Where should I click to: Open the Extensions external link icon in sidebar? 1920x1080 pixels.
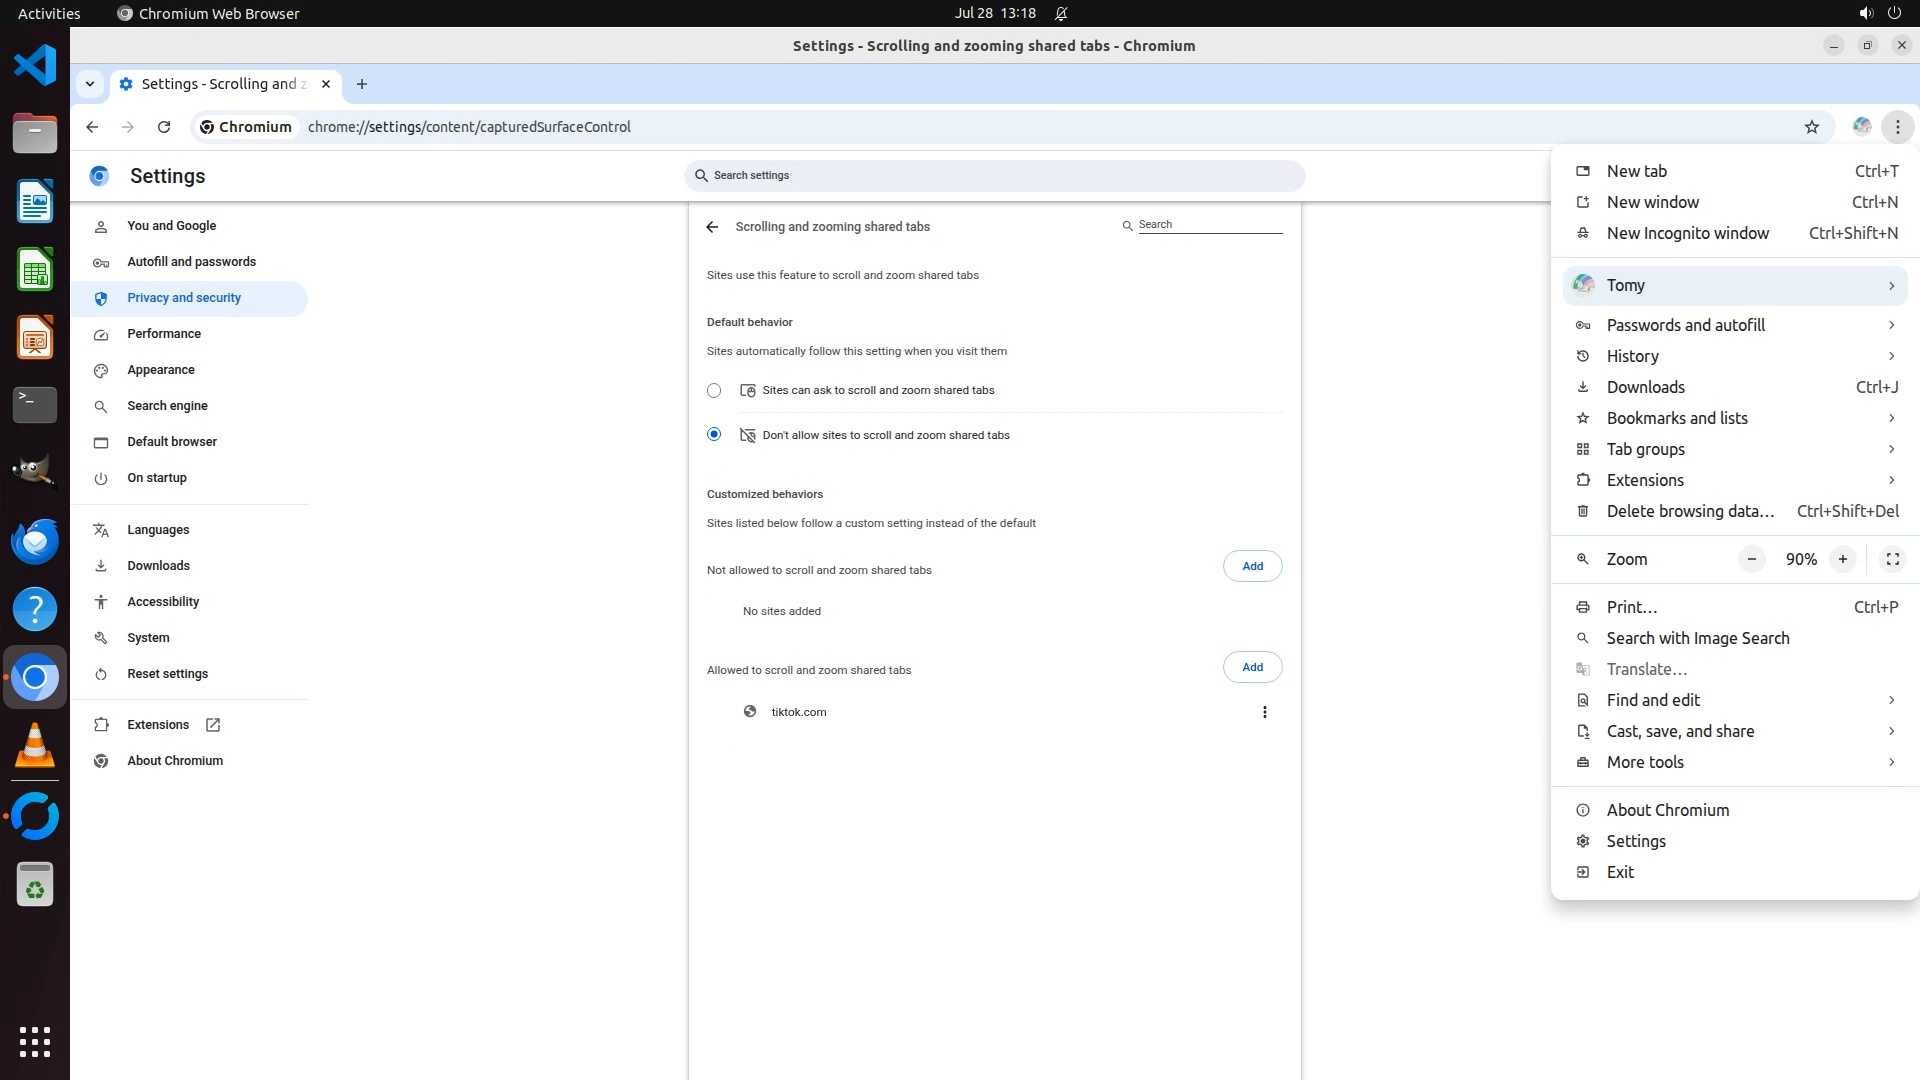click(213, 725)
